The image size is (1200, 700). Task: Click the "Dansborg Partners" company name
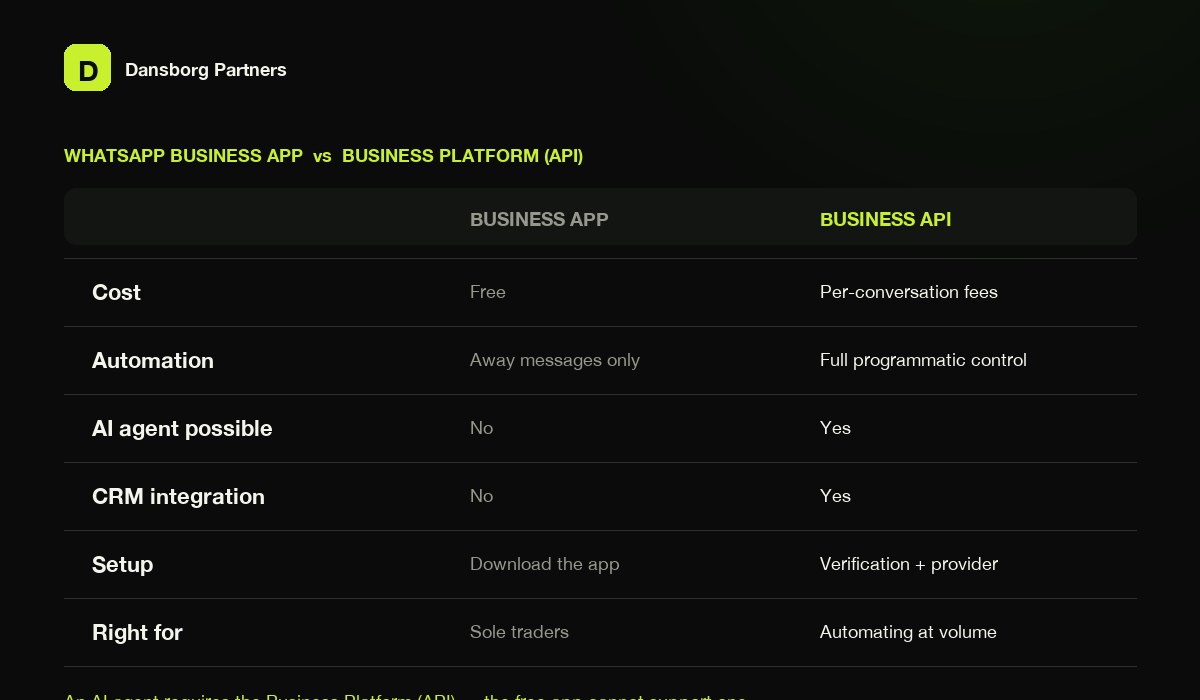tap(206, 70)
